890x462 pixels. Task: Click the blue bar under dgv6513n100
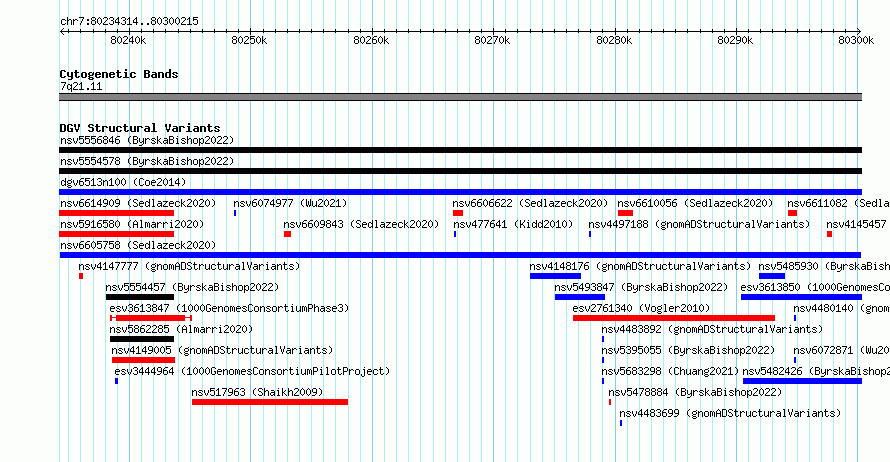pyautogui.click(x=460, y=192)
